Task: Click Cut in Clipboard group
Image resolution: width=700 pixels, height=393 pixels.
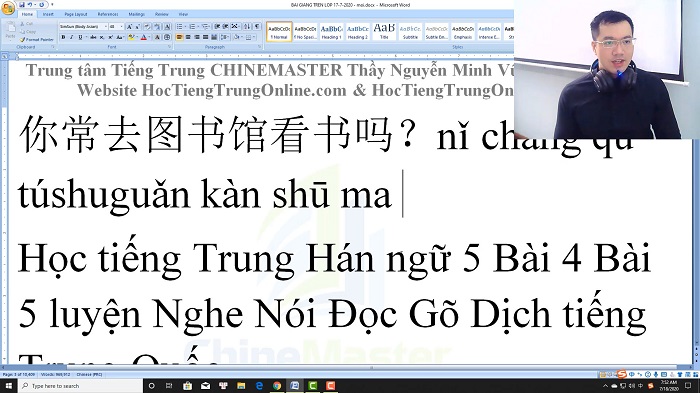Action: (x=26, y=24)
